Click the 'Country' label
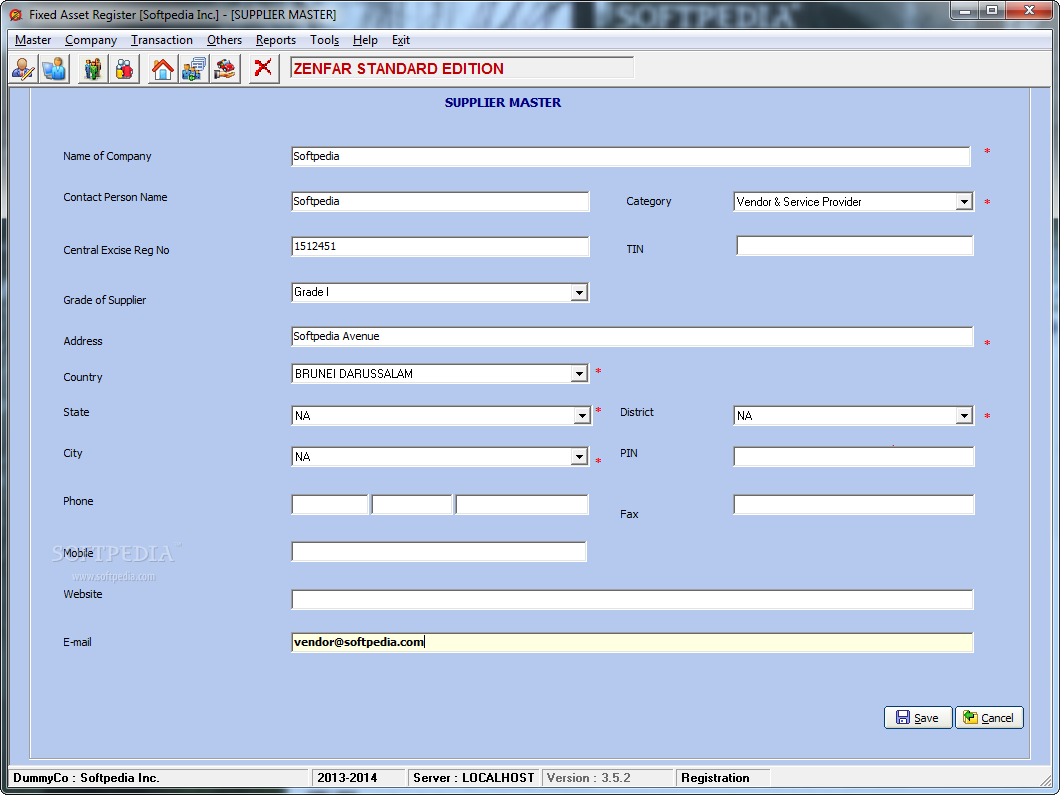Screen dimensions: 1060x795 (x=82, y=377)
